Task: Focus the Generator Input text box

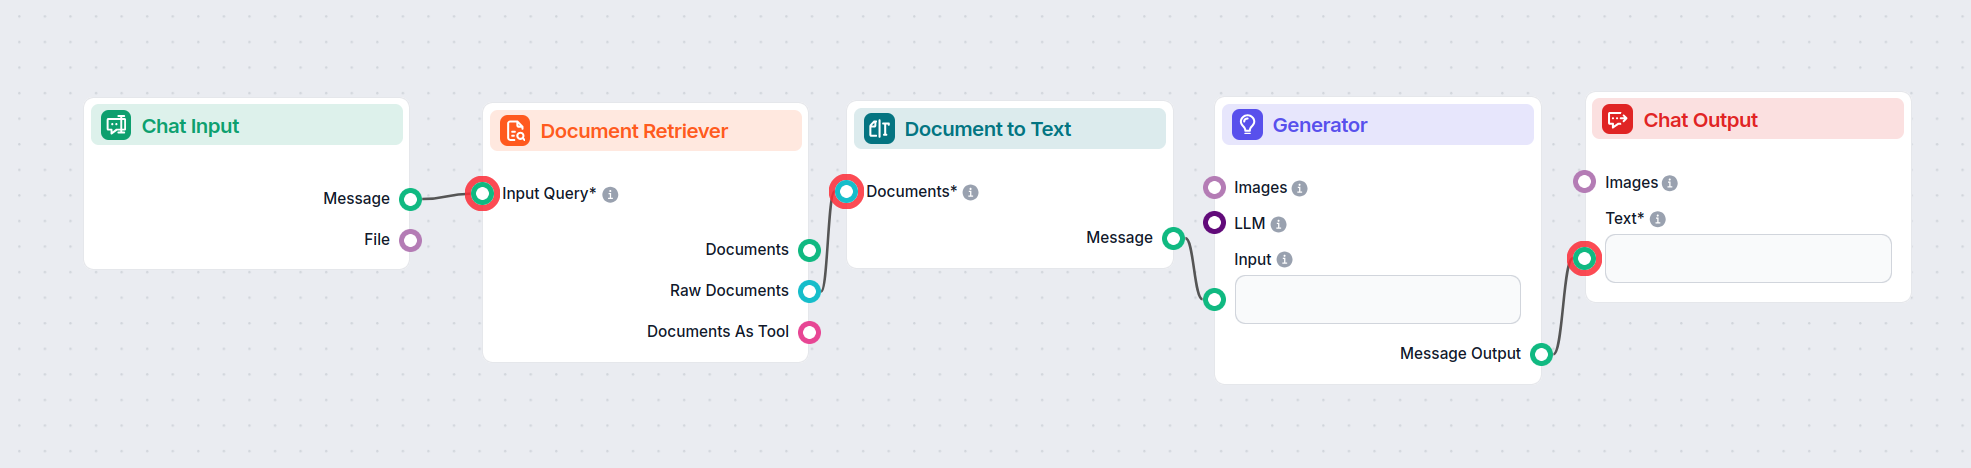Action: click(x=1378, y=299)
